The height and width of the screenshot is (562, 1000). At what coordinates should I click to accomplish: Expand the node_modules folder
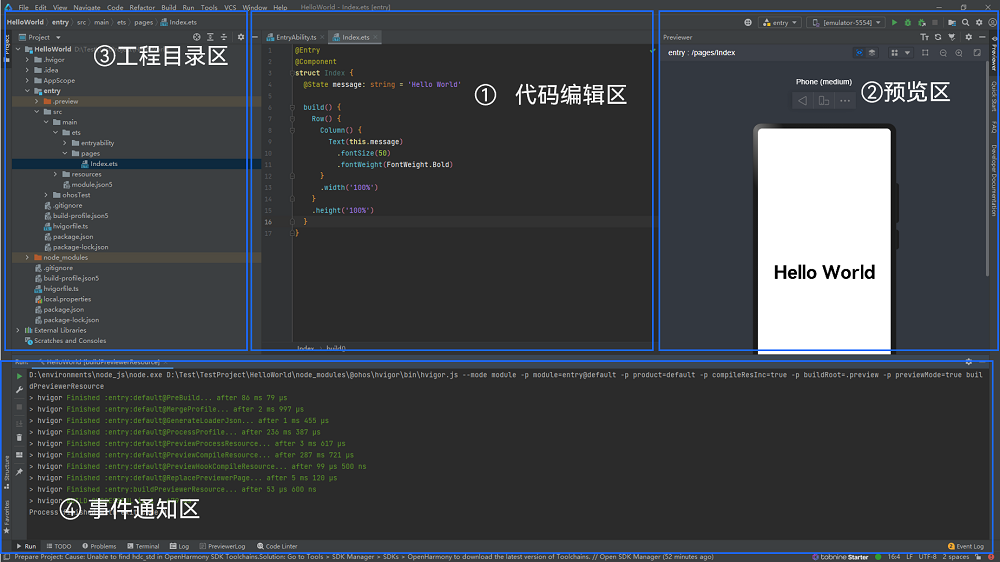27,258
